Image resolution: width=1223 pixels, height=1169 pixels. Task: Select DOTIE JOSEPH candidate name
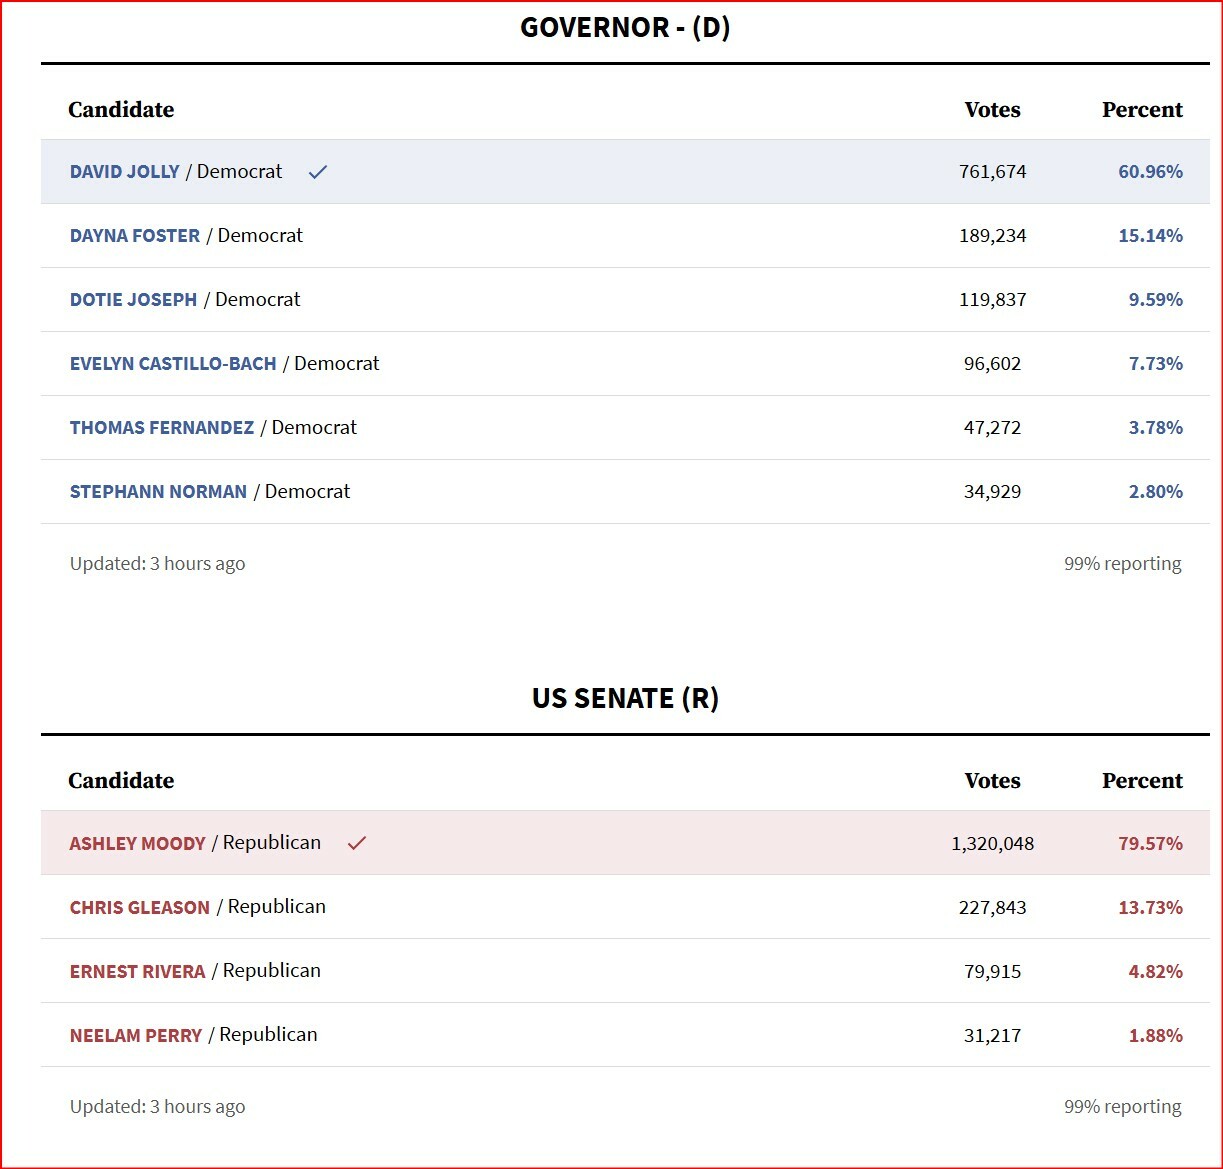pyautogui.click(x=134, y=300)
